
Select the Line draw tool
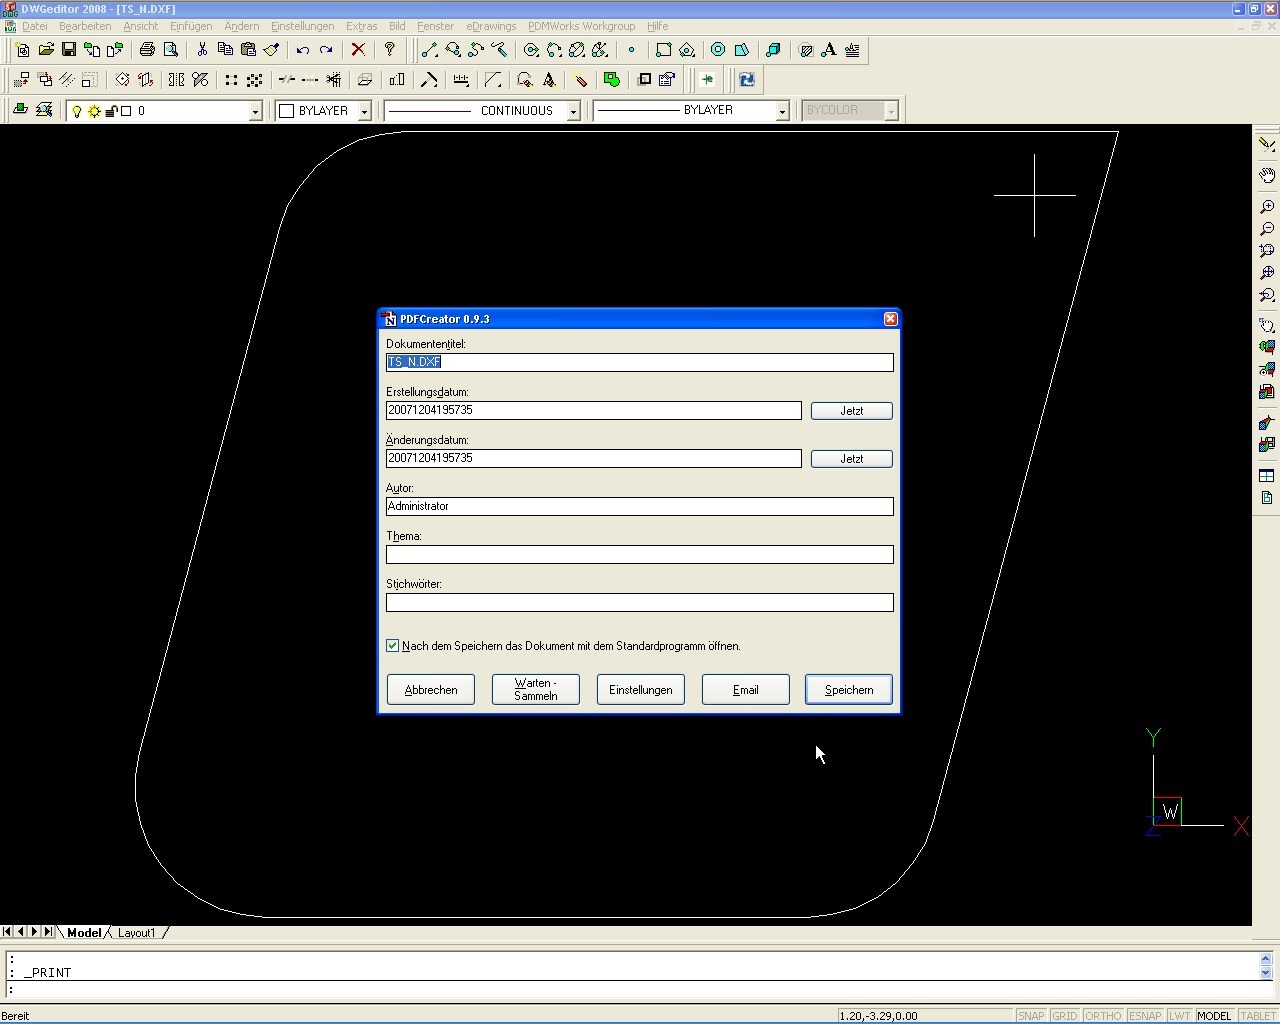[x=430, y=50]
